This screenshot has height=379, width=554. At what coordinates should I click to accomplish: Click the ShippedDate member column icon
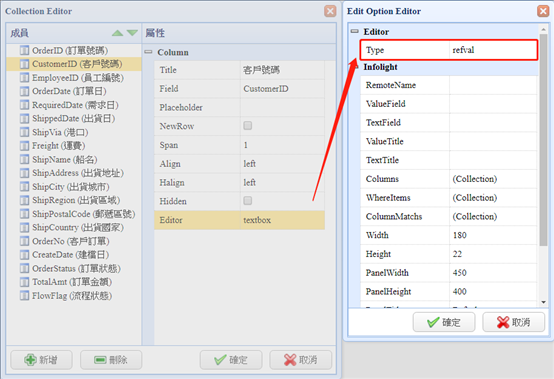[24, 118]
